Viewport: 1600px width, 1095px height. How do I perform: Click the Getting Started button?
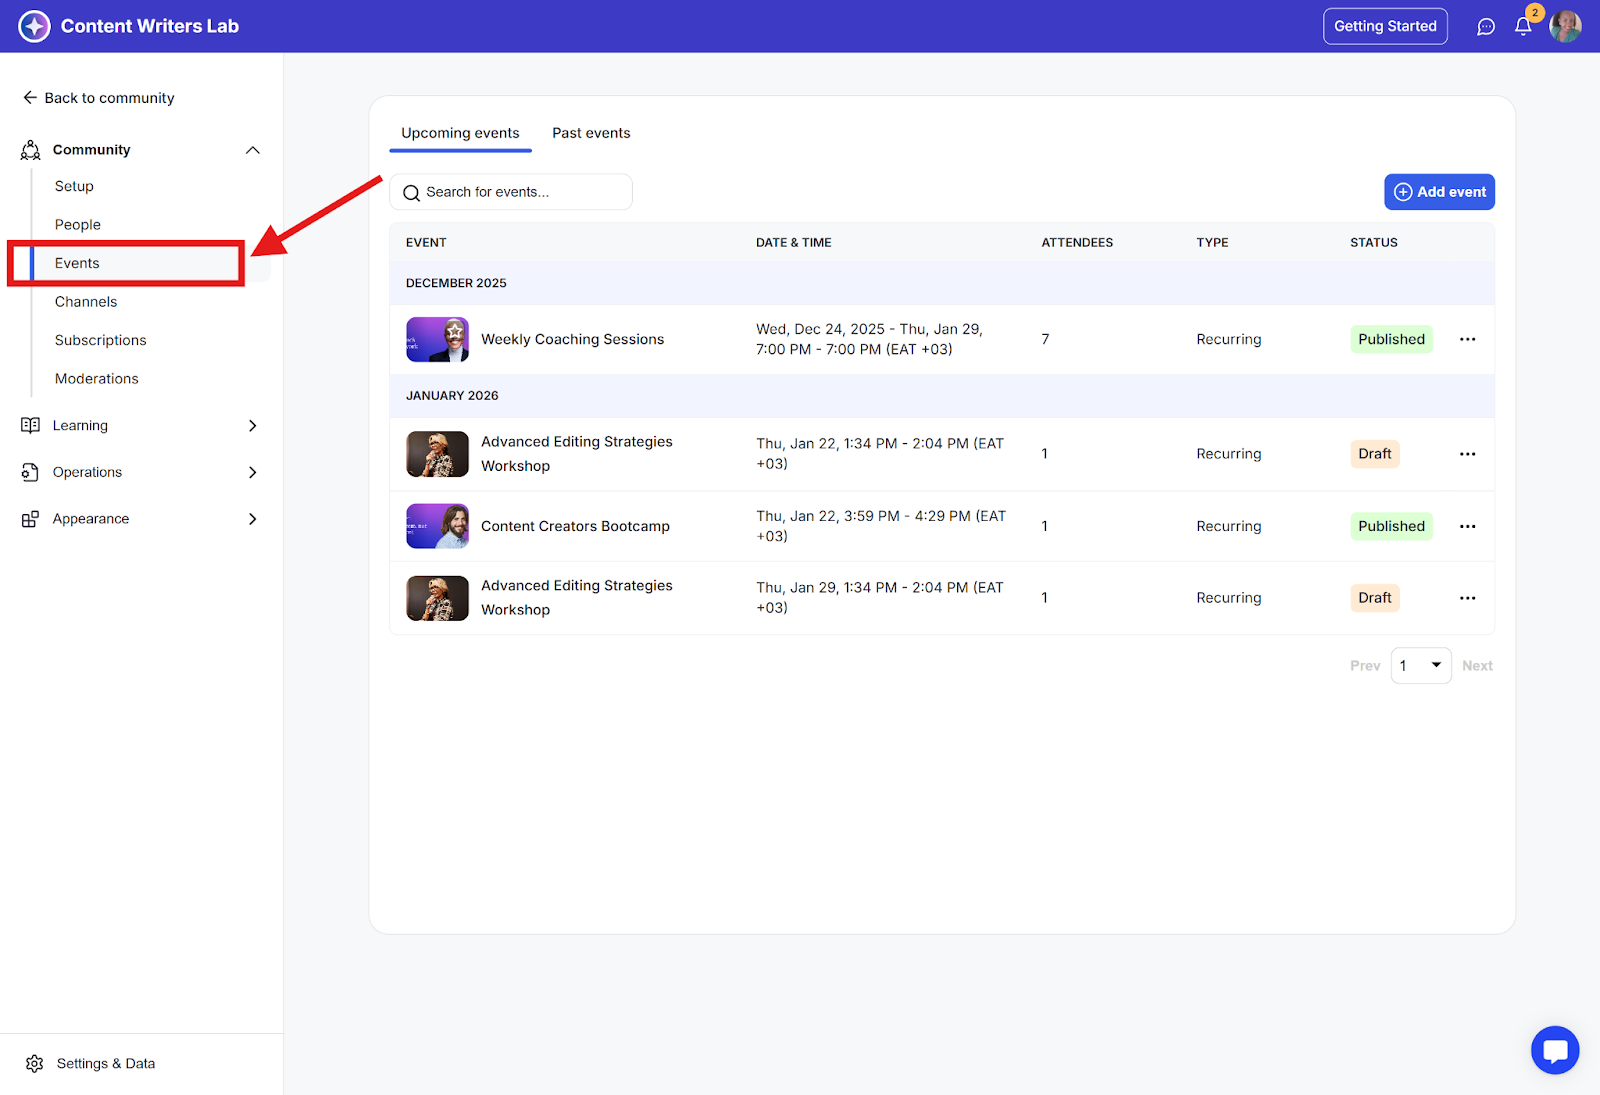[x=1385, y=26]
